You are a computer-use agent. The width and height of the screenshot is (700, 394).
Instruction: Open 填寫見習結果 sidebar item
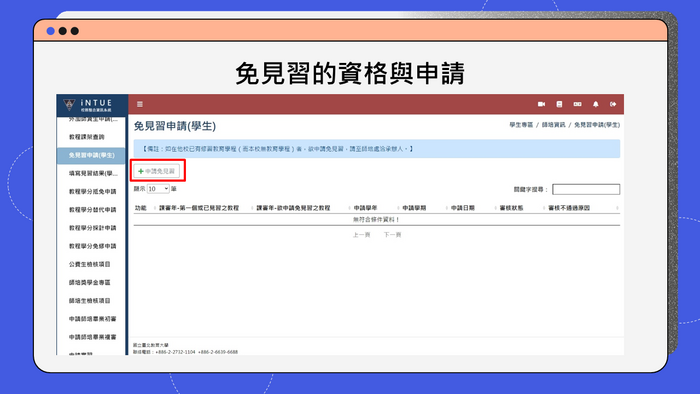[92, 174]
